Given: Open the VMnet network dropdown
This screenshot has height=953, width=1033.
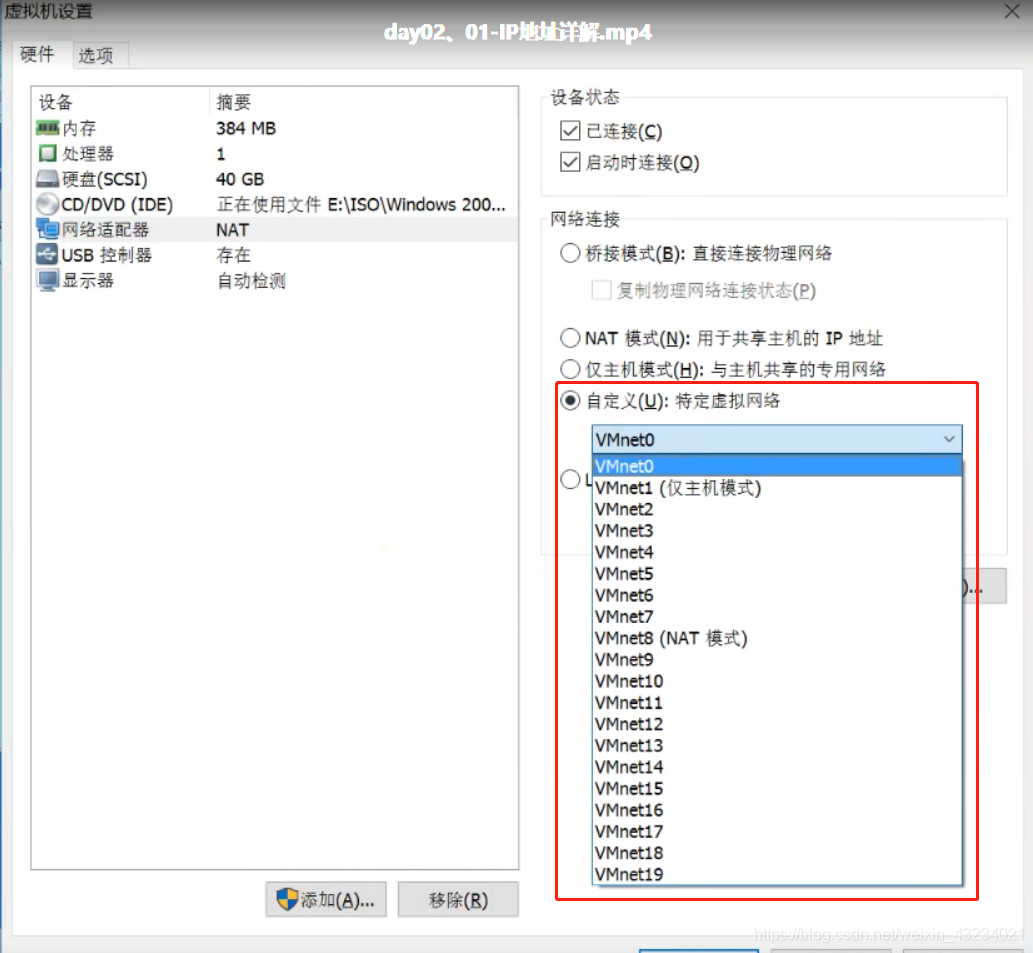Looking at the screenshot, I should (949, 439).
